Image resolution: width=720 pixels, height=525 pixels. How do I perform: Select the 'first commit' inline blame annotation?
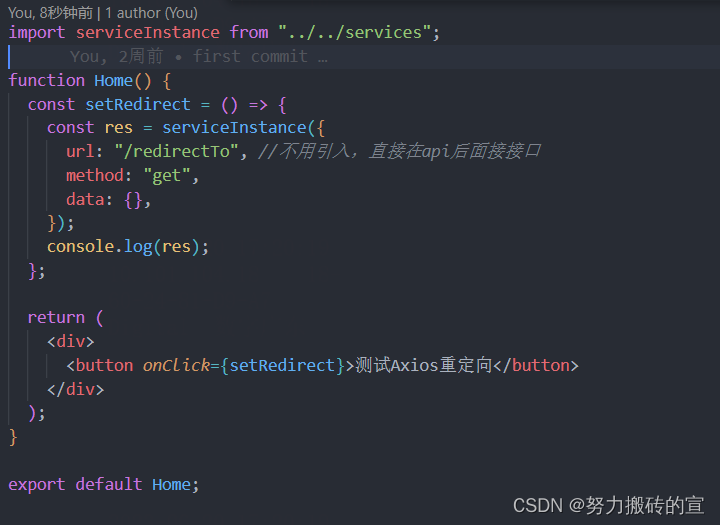click(252, 56)
